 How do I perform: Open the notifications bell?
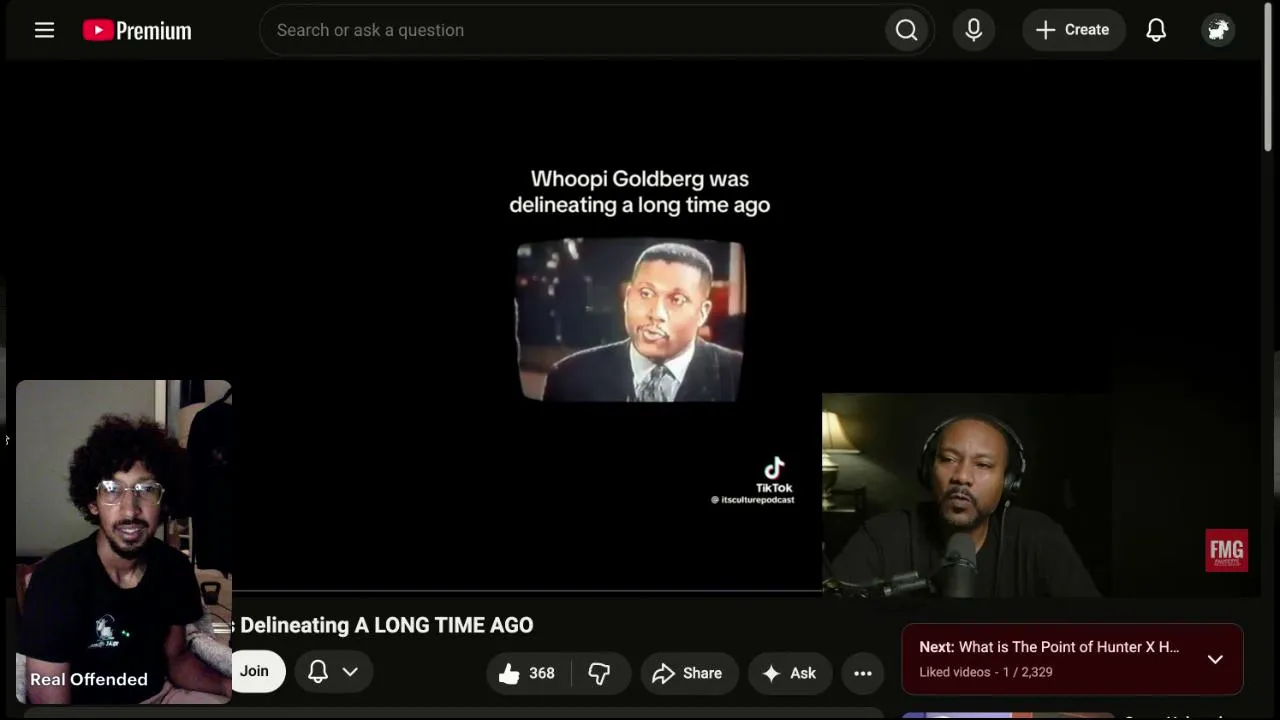[x=1156, y=30]
